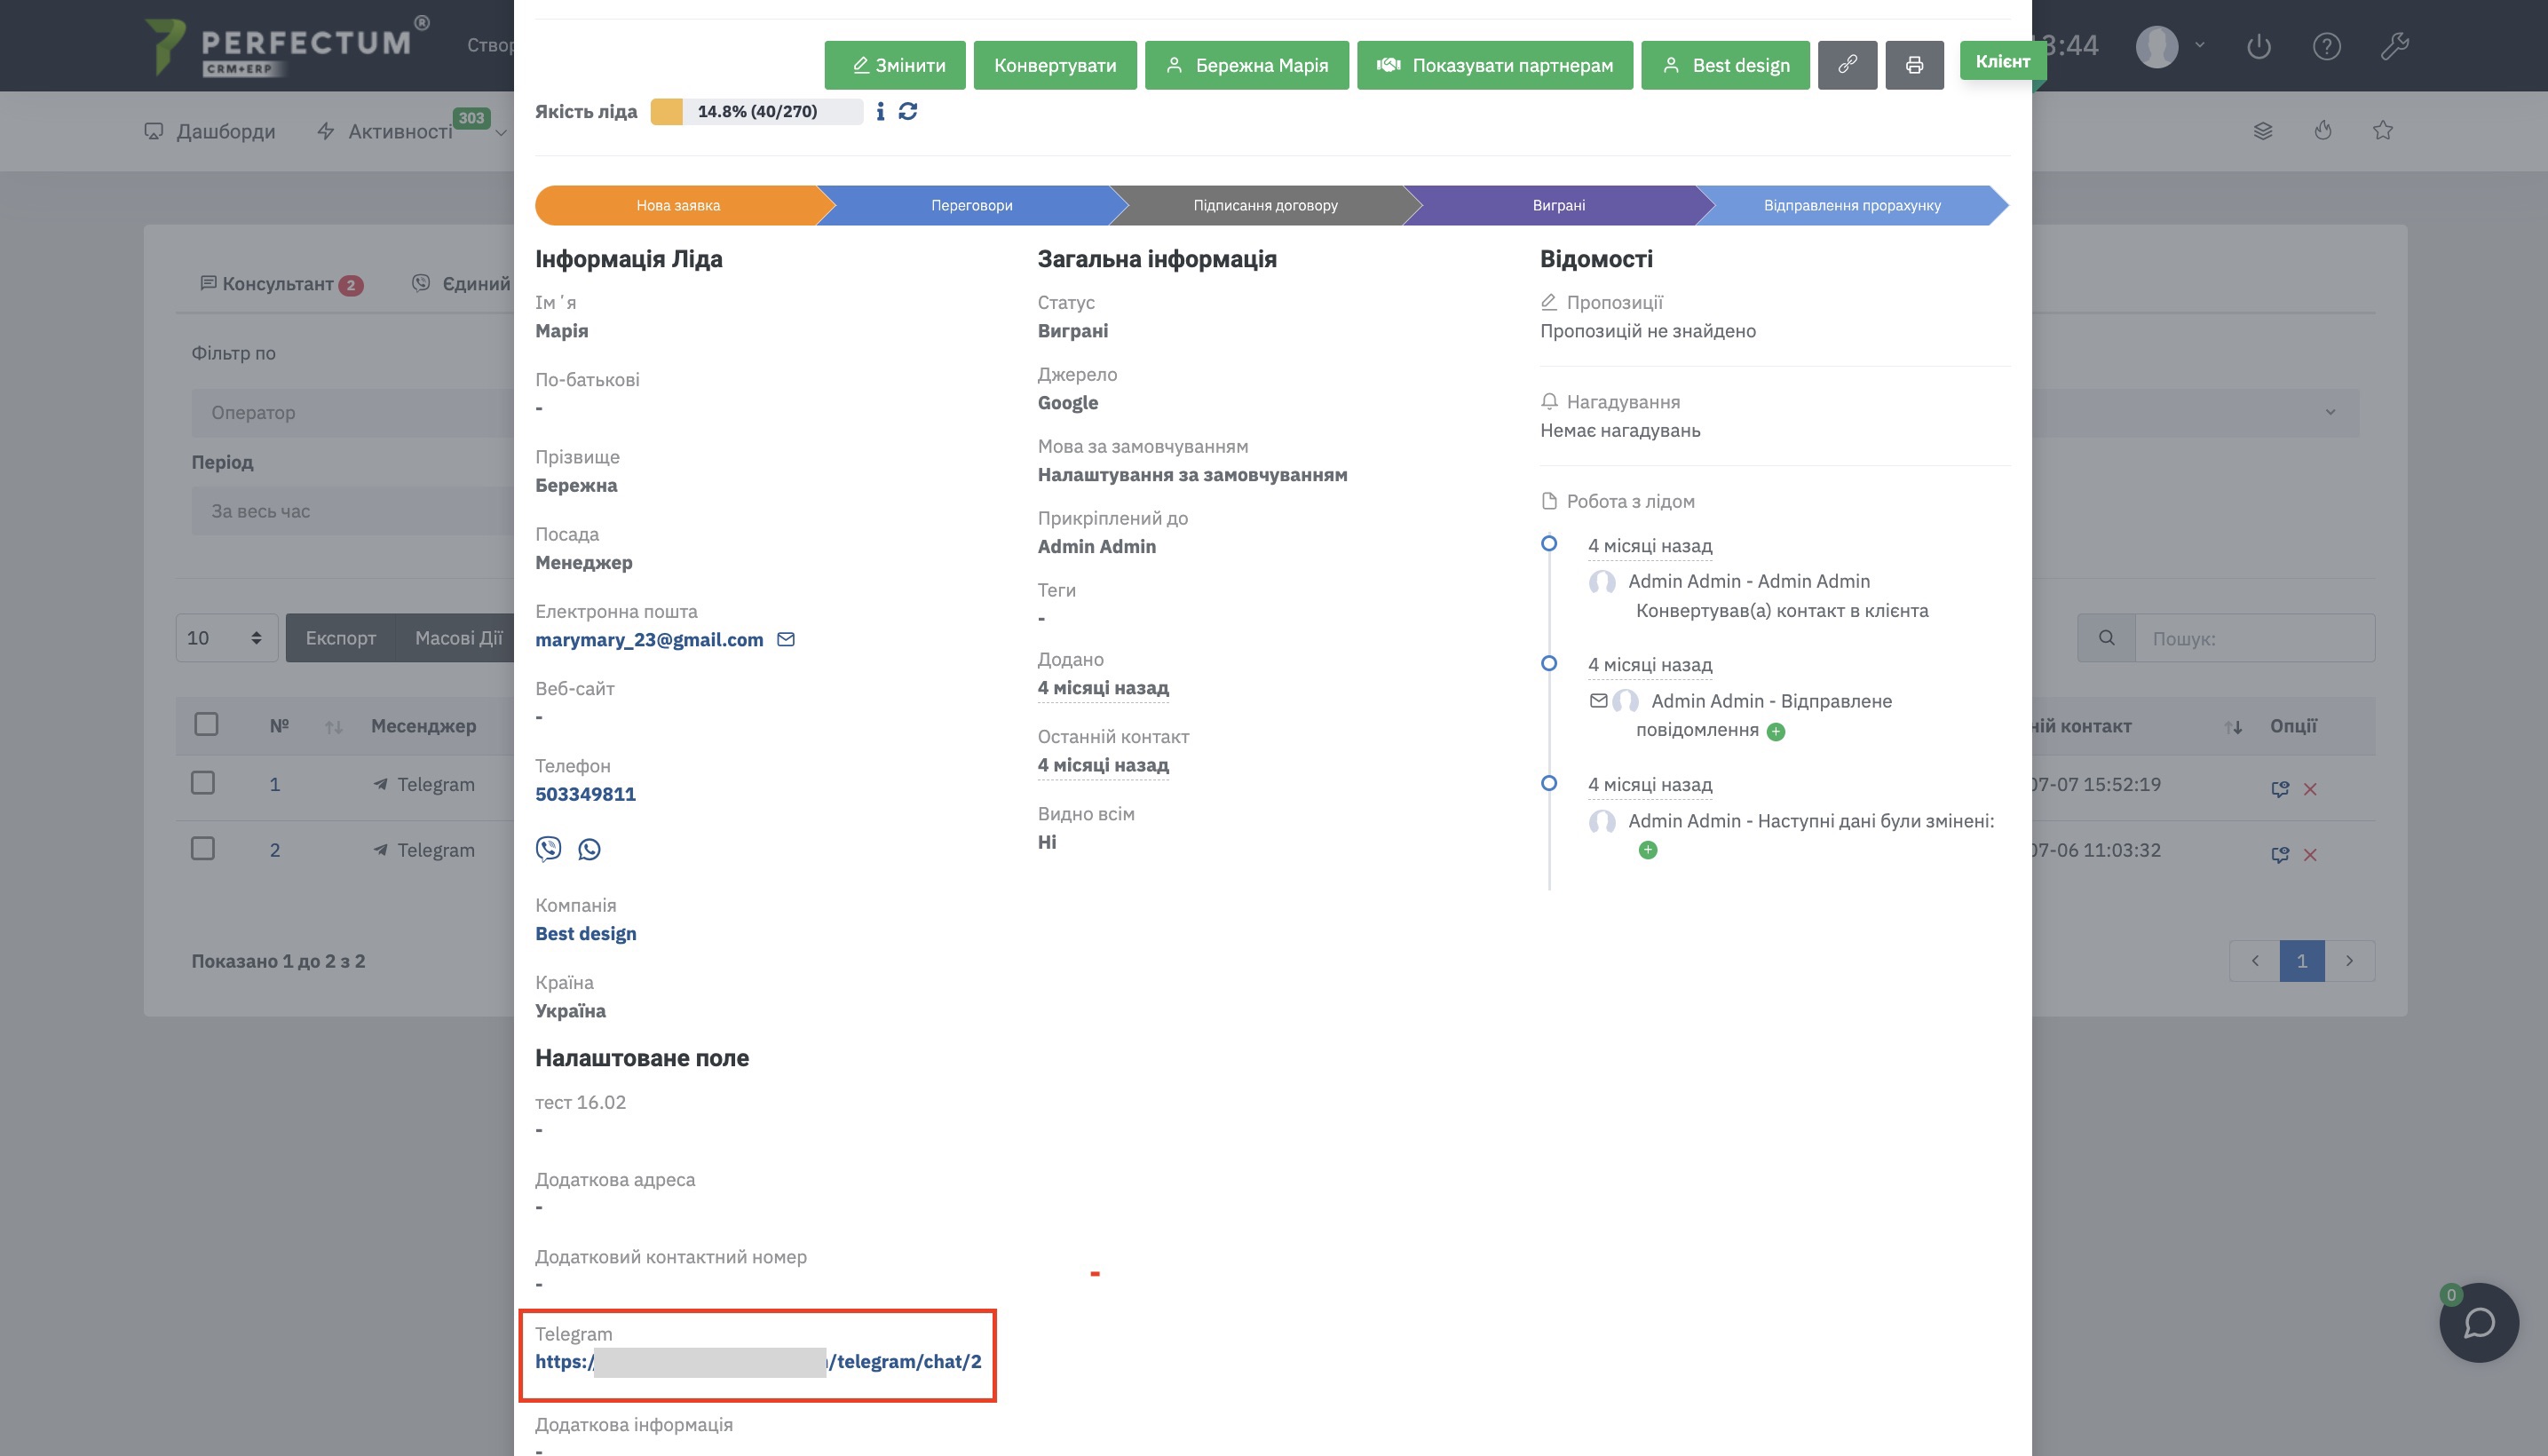
Task: Open the support chat bubble widget
Action: 2478,1322
